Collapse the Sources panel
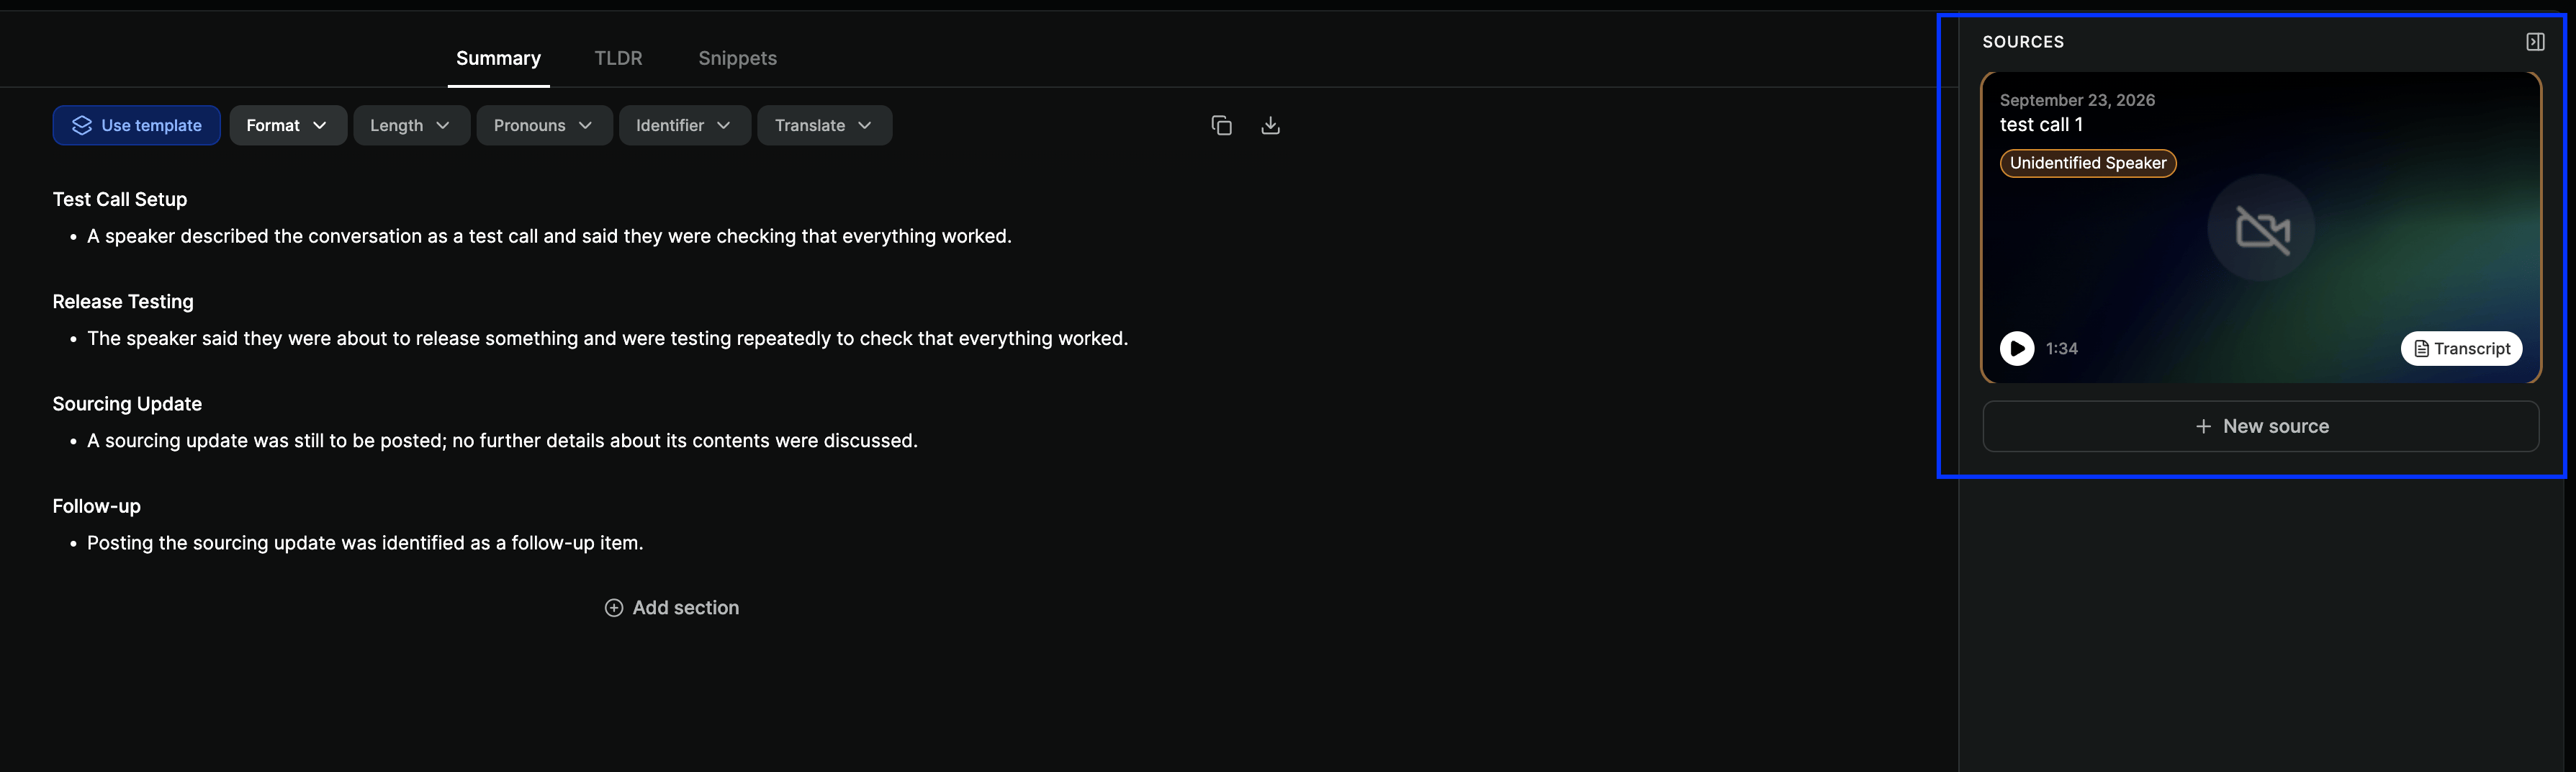2576x772 pixels. pos(2535,42)
